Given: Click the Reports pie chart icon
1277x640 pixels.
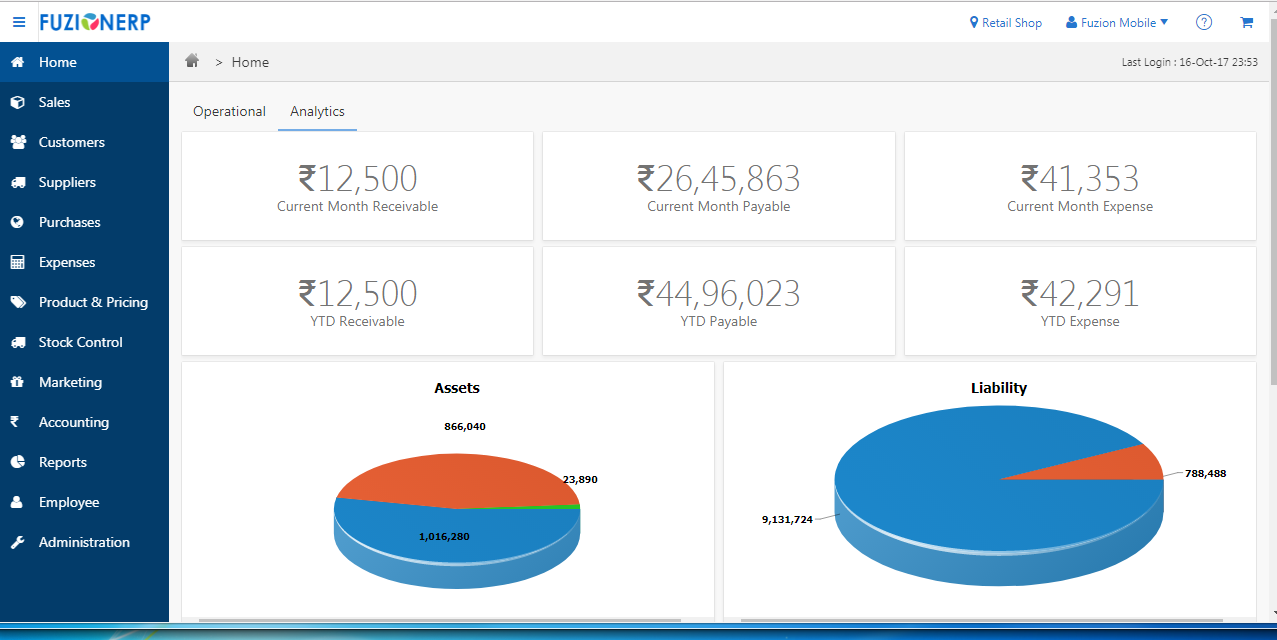Looking at the screenshot, I should (17, 462).
